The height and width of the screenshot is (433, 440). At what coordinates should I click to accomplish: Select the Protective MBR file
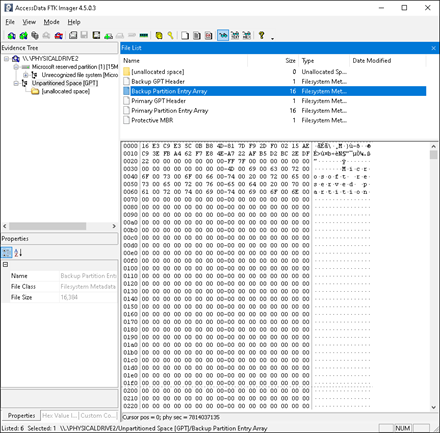274,120
